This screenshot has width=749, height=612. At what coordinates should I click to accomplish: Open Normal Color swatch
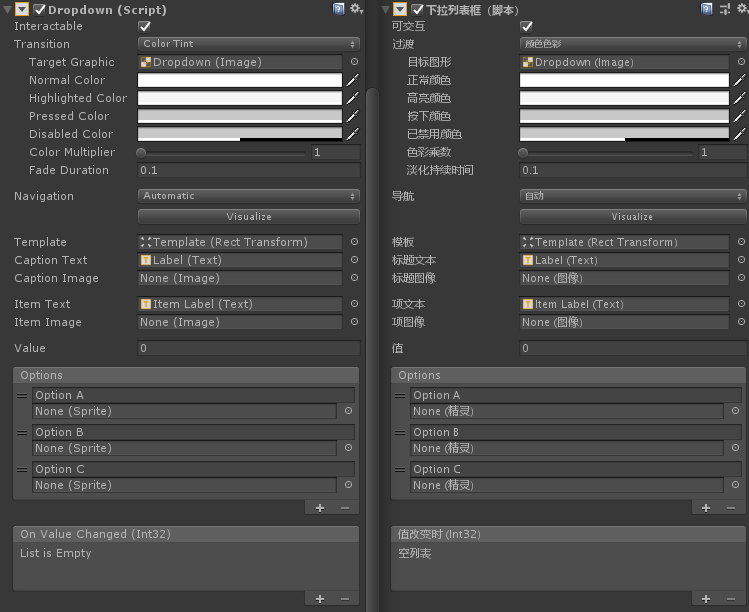pyautogui.click(x=240, y=80)
